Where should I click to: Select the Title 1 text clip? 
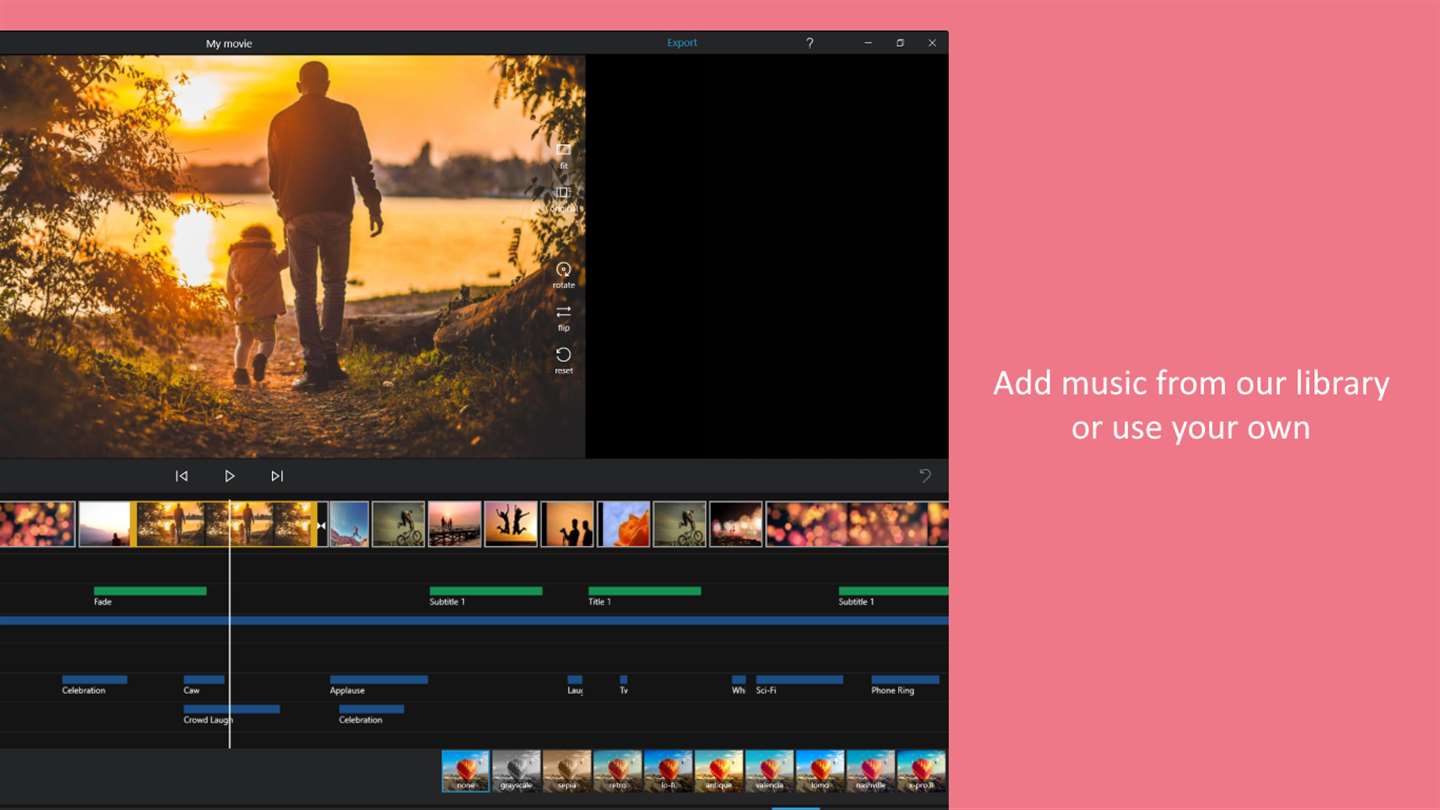(644, 591)
